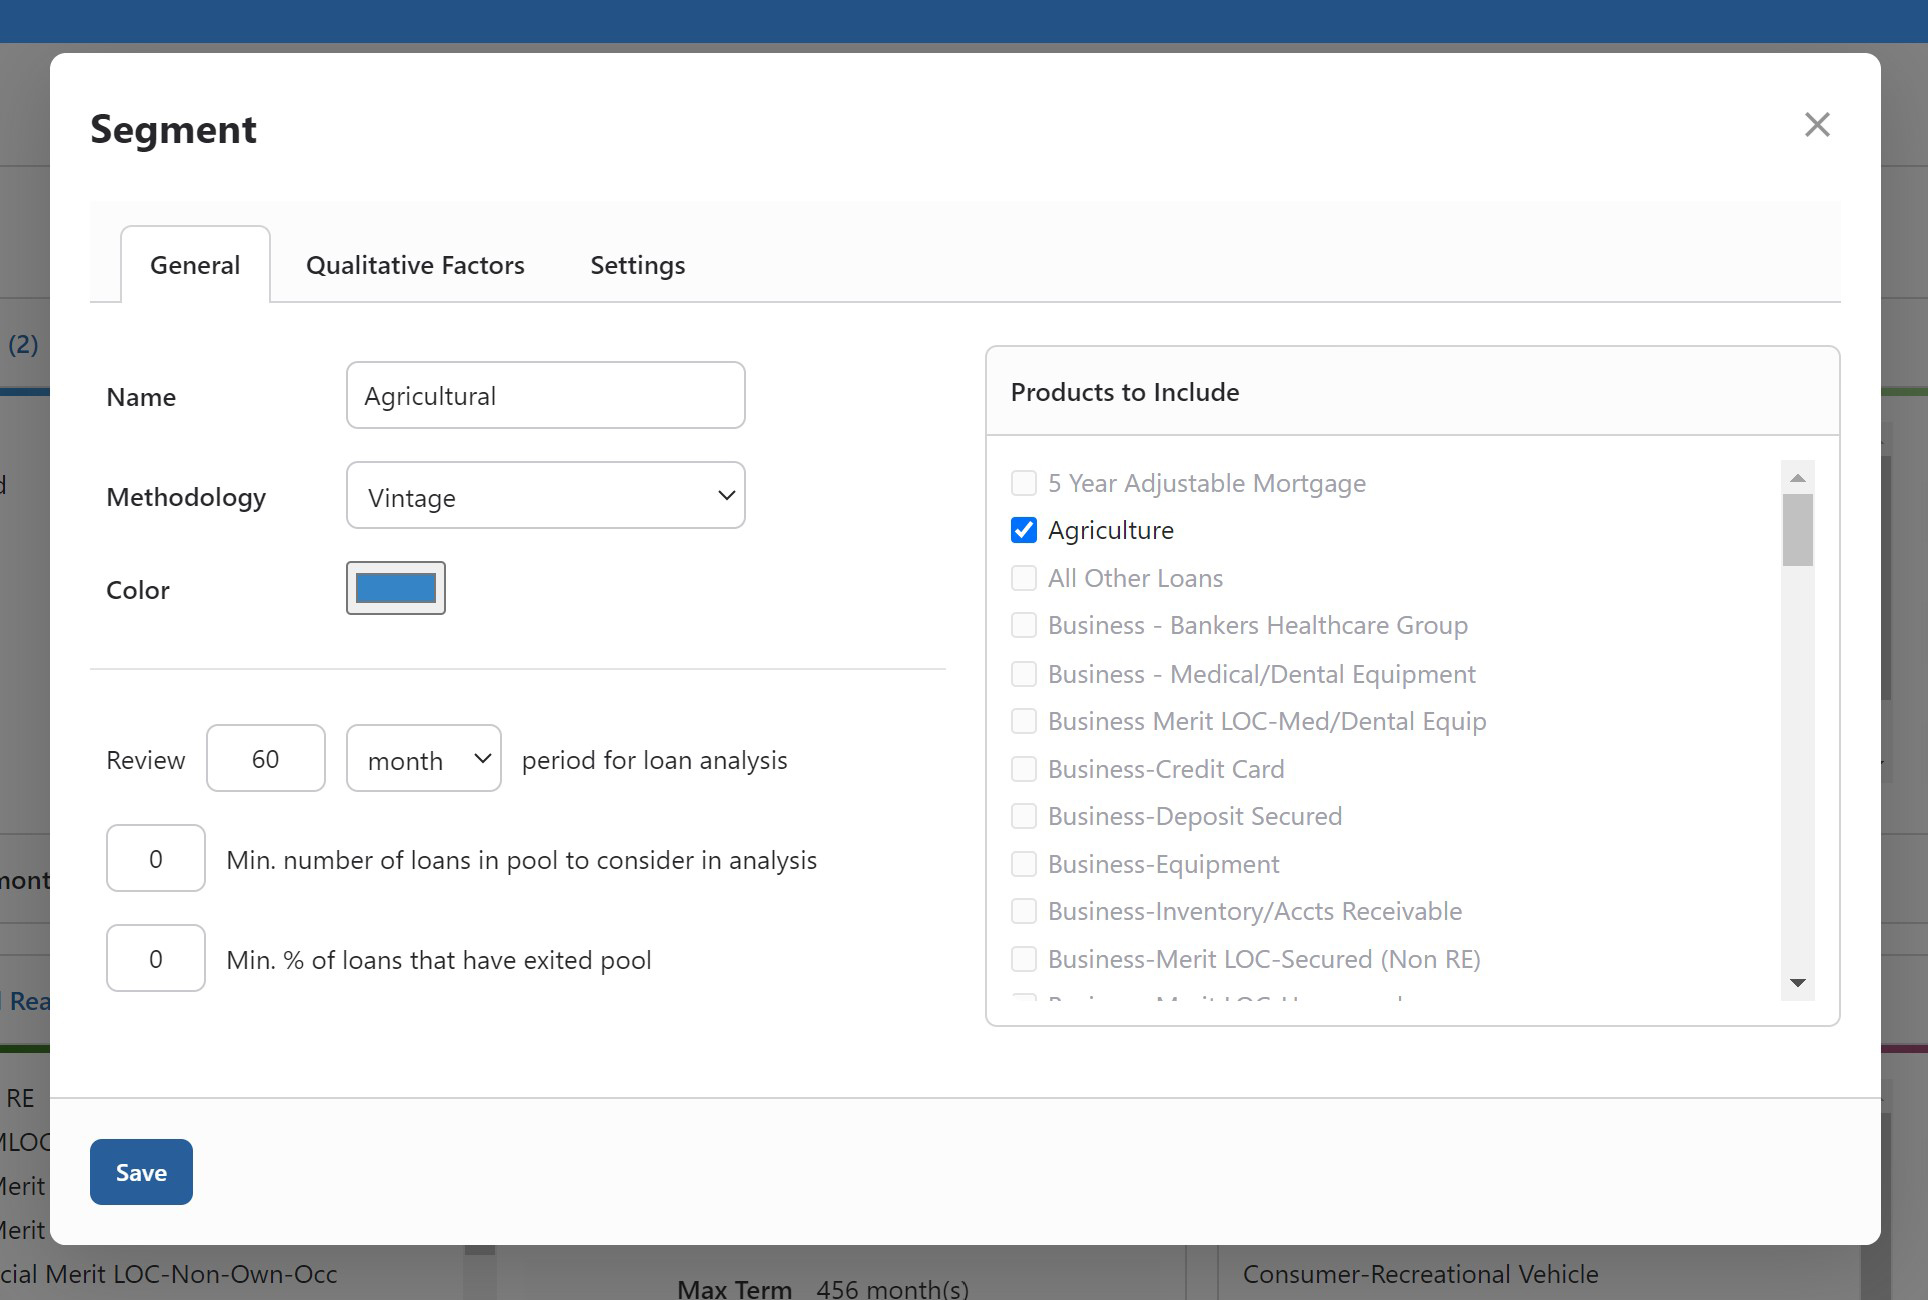Viewport: 1928px width, 1300px height.
Task: Check Business - Bankers Healthcare Group
Action: pos(1023,625)
